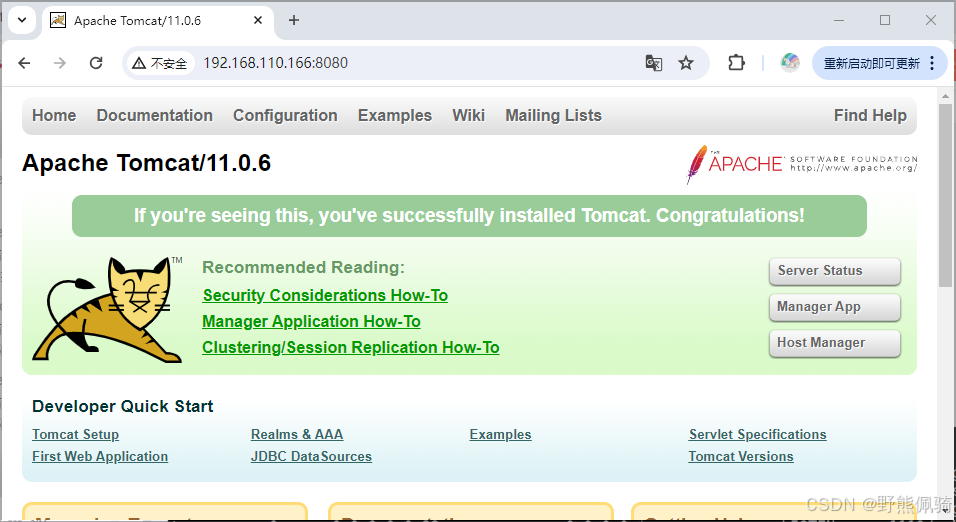Open the extensions puzzle icon
The width and height of the screenshot is (956, 522).
(737, 63)
